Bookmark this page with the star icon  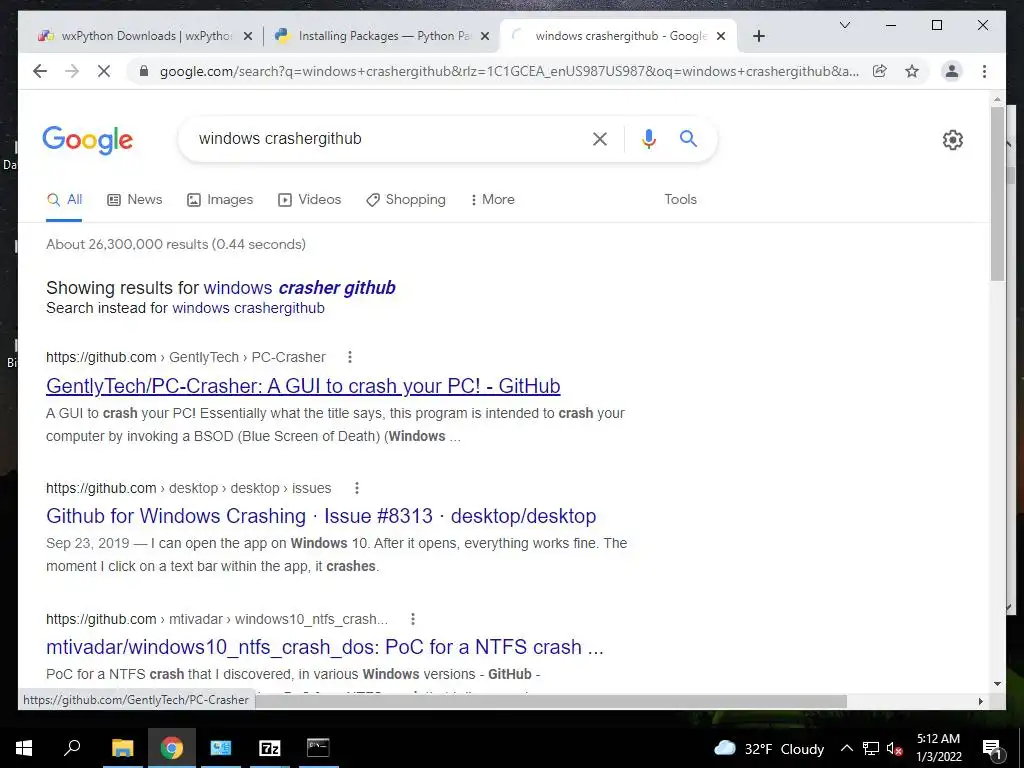(x=912, y=71)
